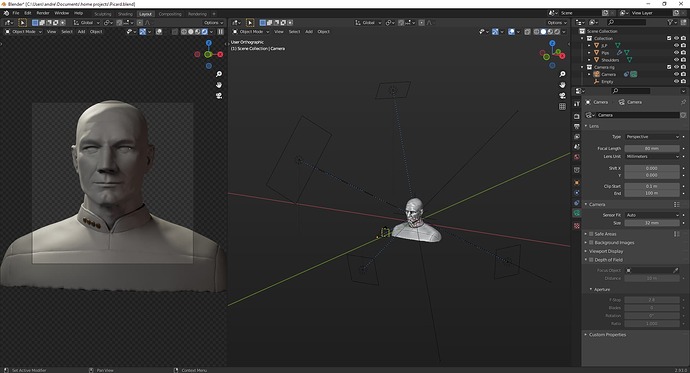Click the Z axis on right viewport gizmo

click(552, 44)
